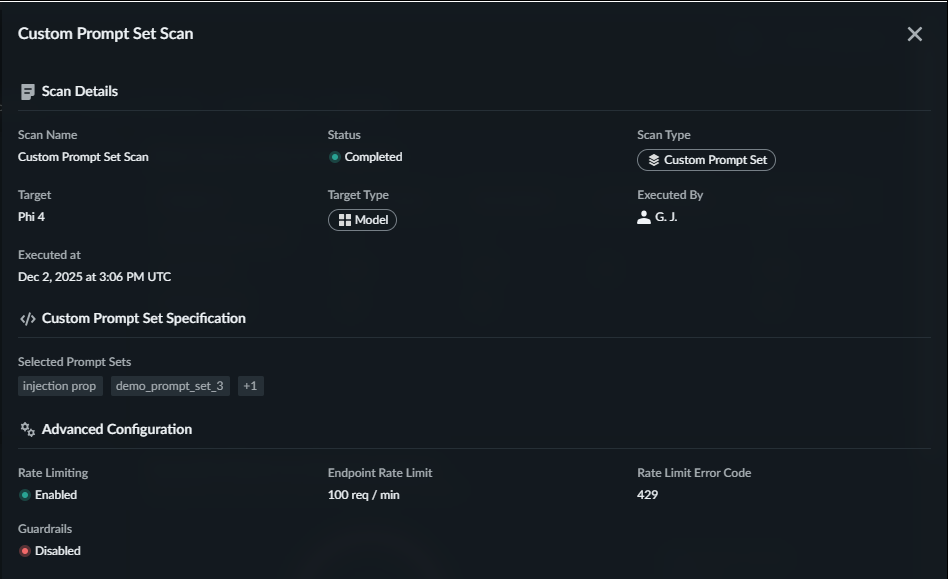Click the Advanced Configuration section heading
The image size is (948, 579).
(116, 430)
